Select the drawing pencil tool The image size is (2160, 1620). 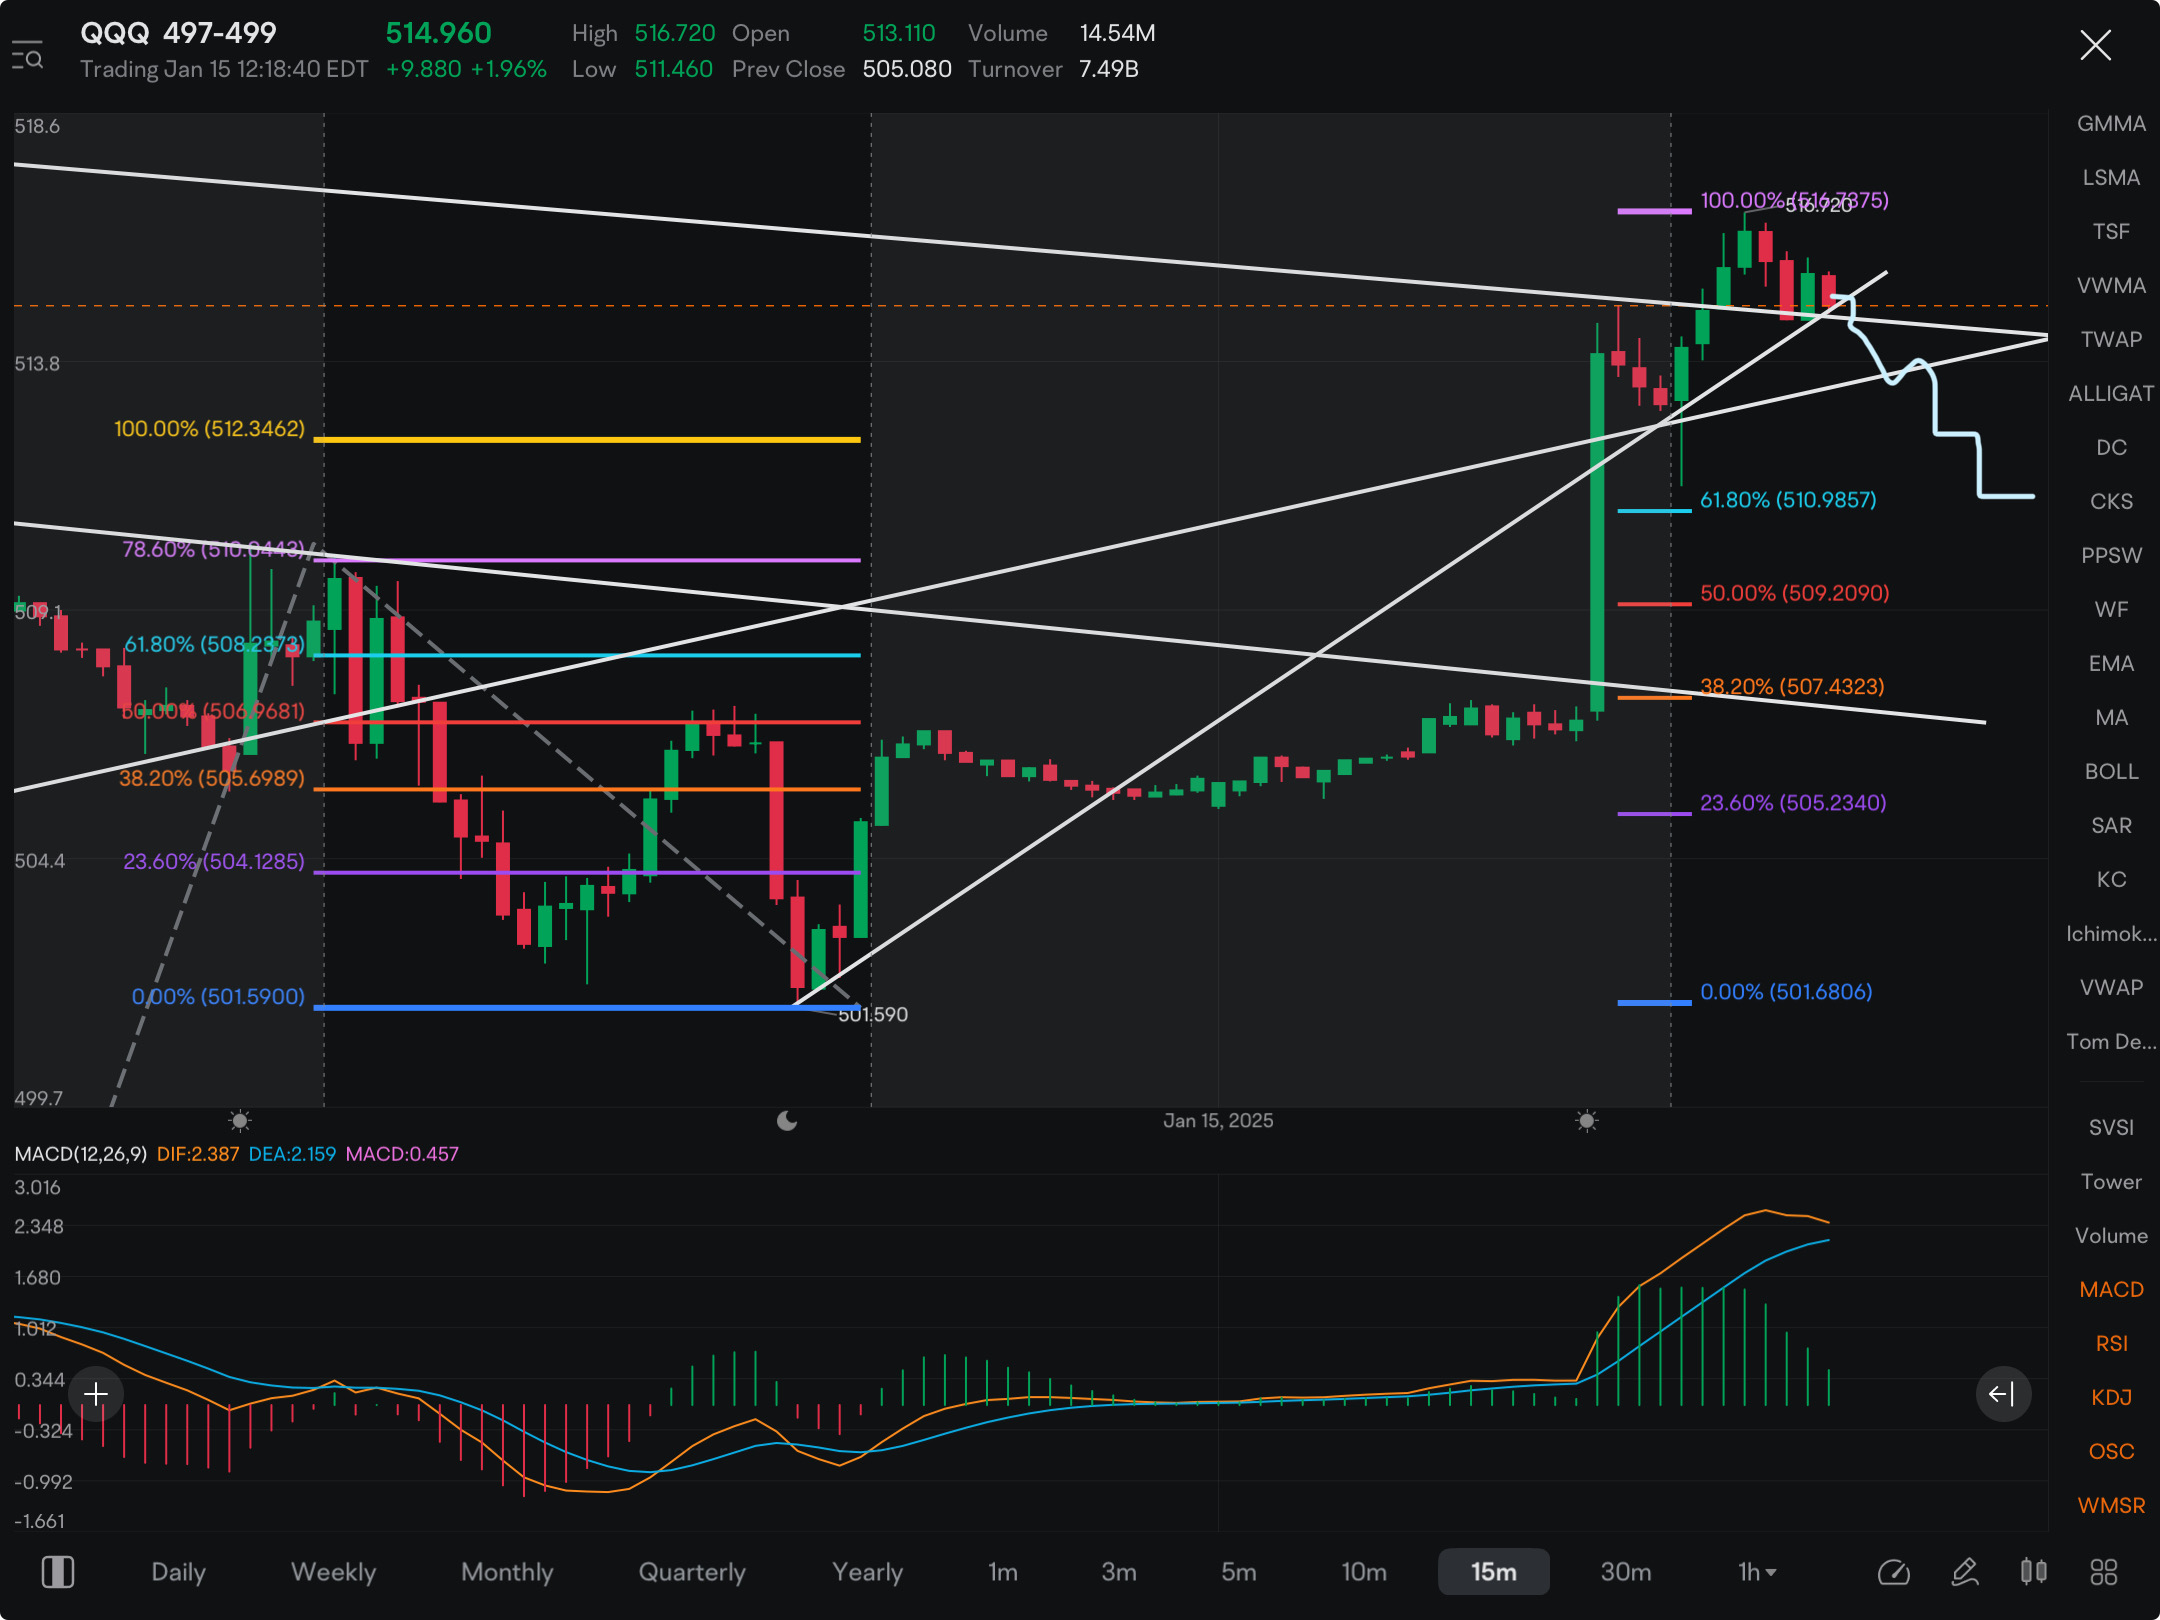[1965, 1572]
